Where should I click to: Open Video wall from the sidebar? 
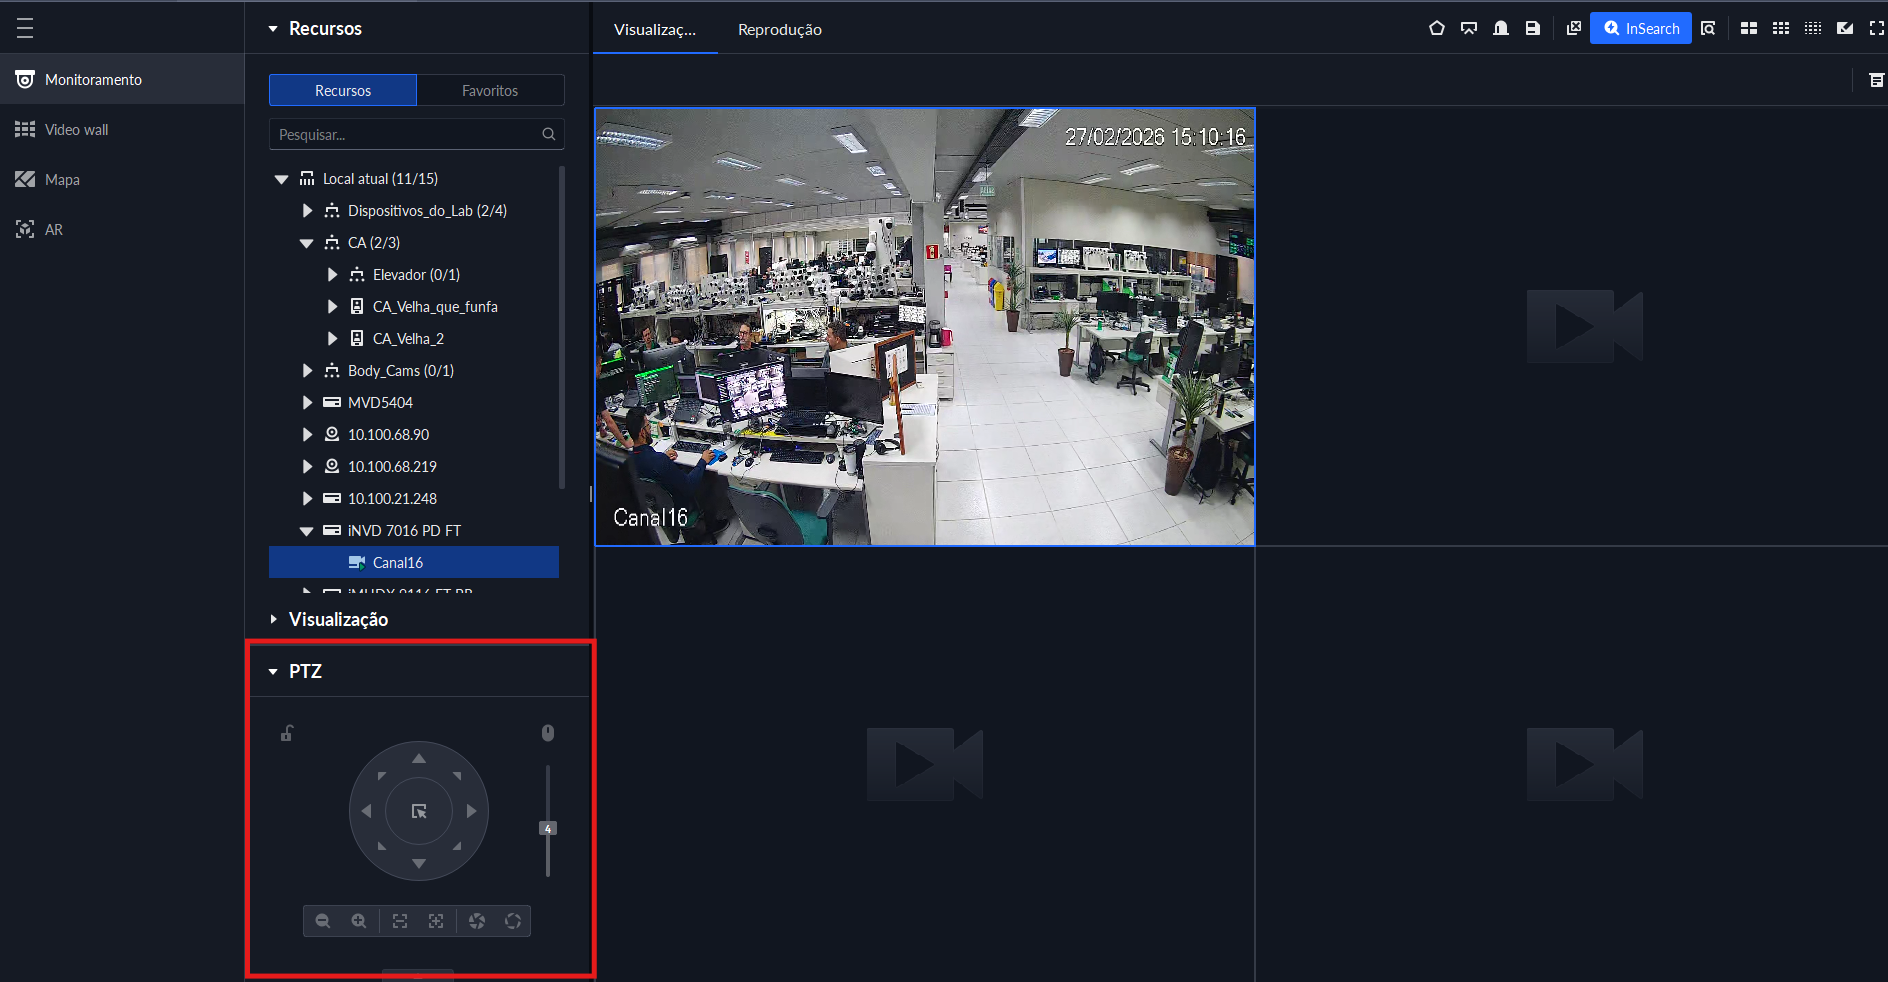click(x=76, y=130)
